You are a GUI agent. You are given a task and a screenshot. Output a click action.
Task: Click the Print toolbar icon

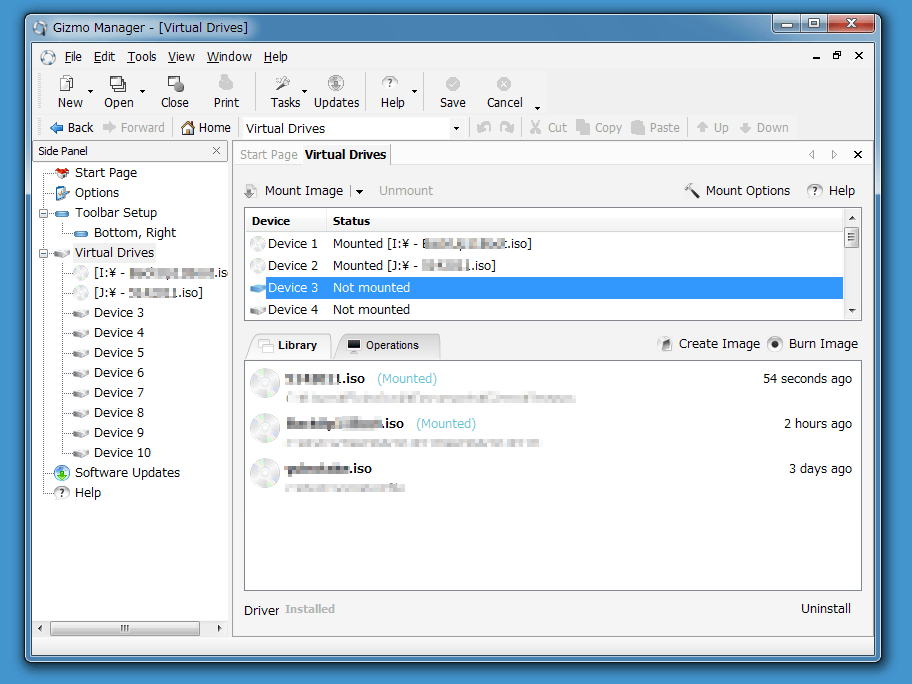(226, 84)
